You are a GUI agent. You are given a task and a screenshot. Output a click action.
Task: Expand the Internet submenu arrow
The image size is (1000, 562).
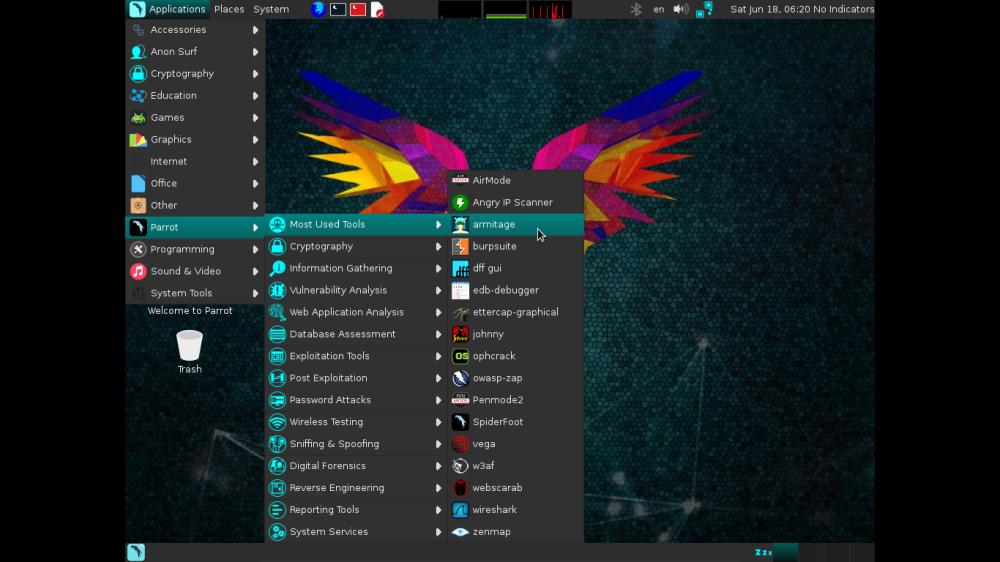click(x=255, y=161)
